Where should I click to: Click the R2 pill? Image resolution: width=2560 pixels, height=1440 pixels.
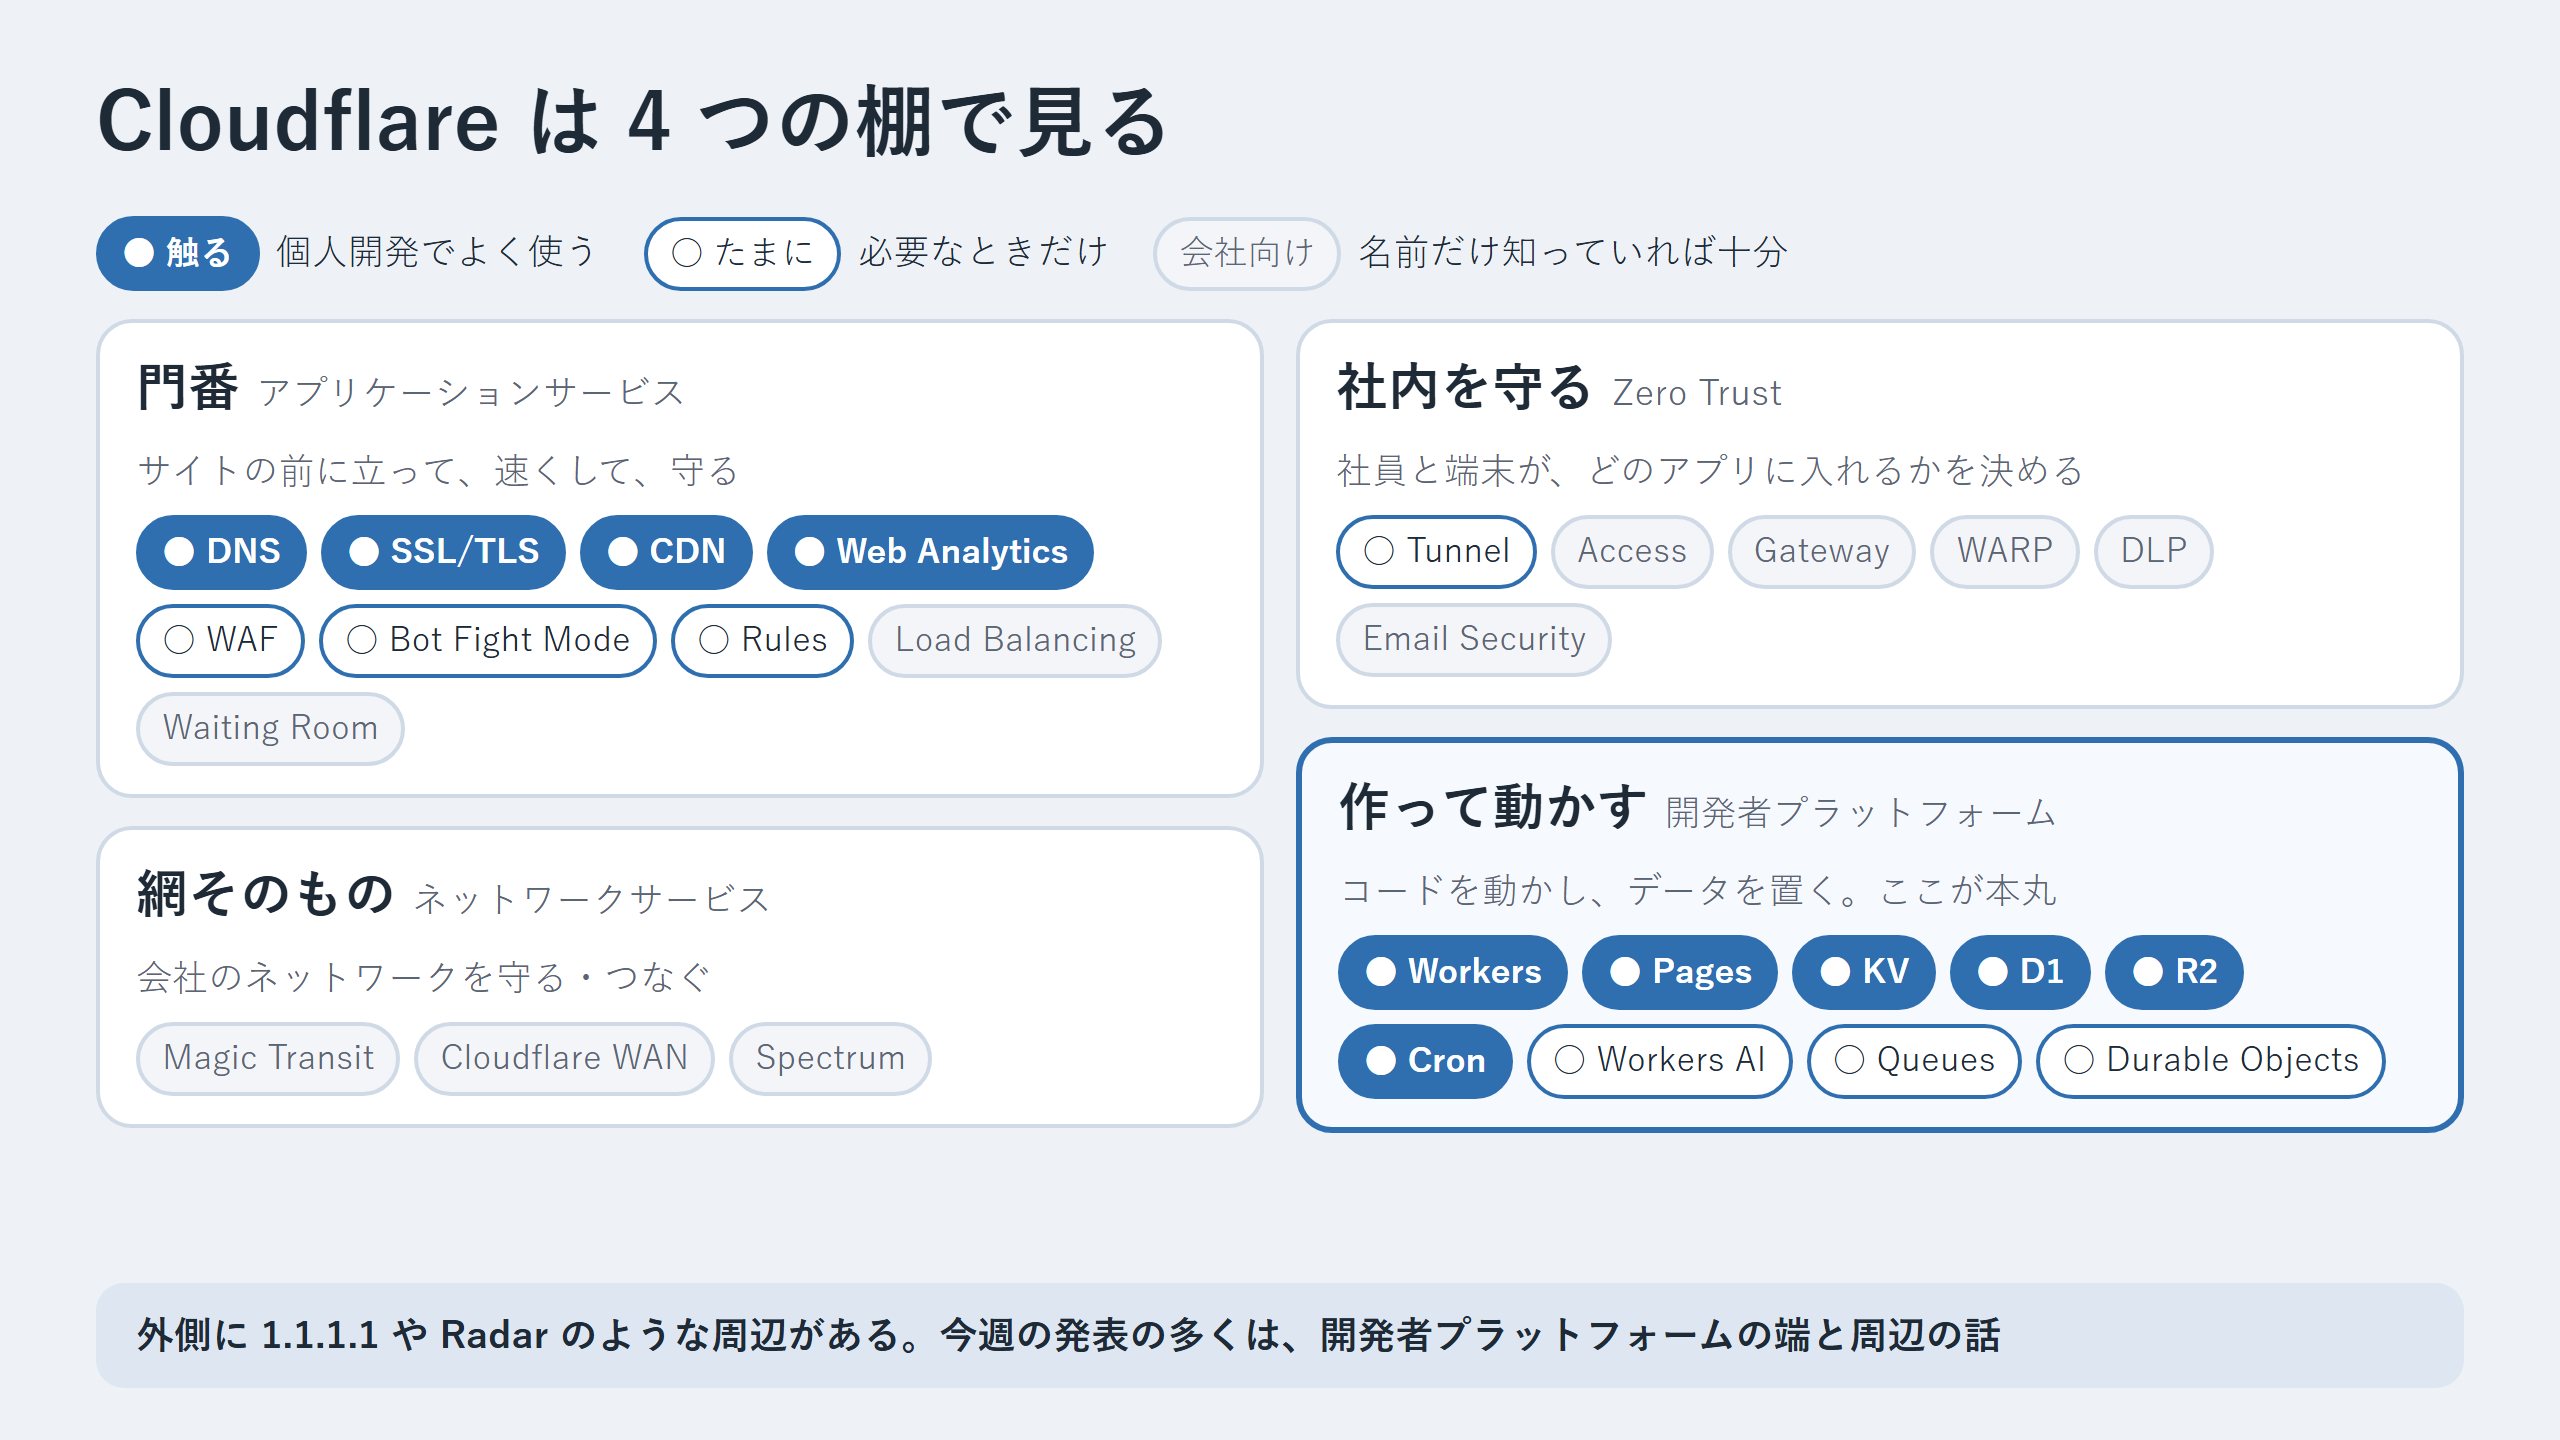(2174, 972)
